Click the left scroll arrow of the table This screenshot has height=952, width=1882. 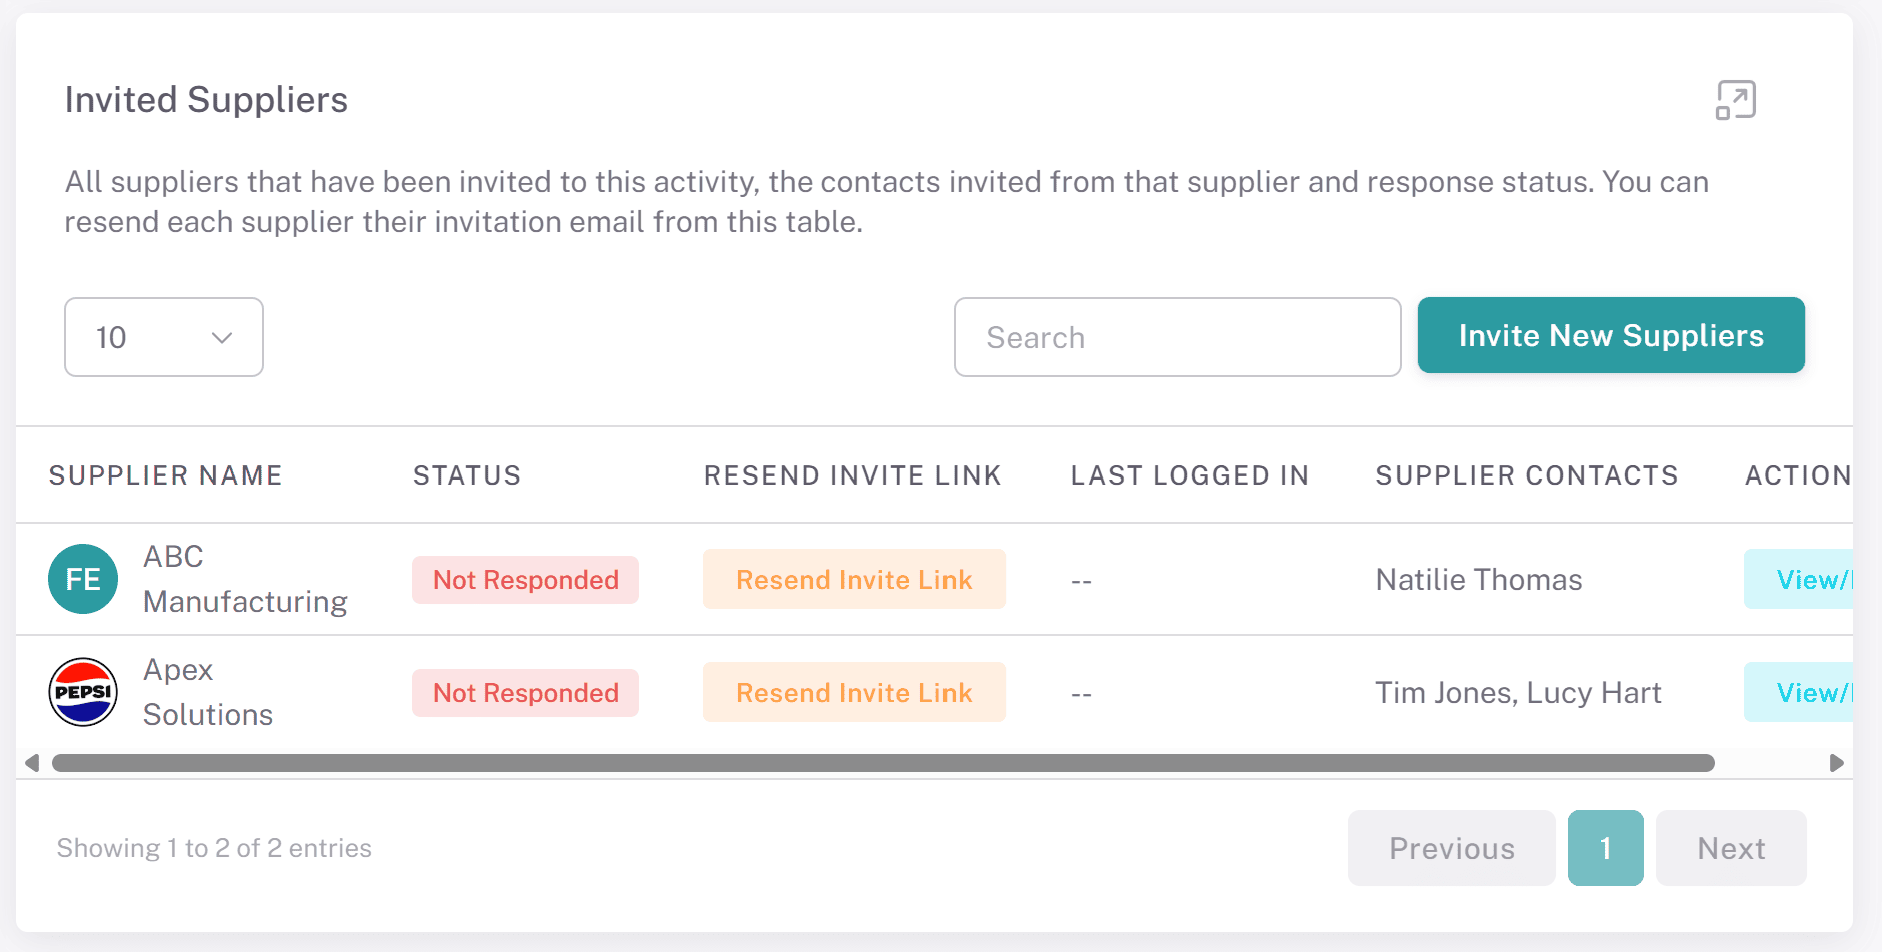(x=32, y=763)
